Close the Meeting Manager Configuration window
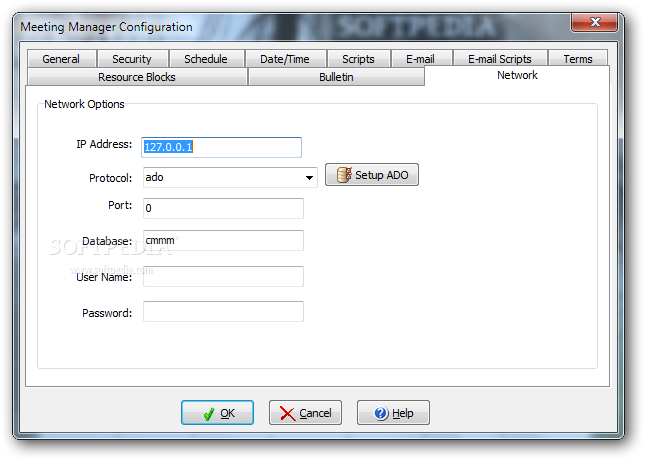The width and height of the screenshot is (645, 460). (594, 22)
